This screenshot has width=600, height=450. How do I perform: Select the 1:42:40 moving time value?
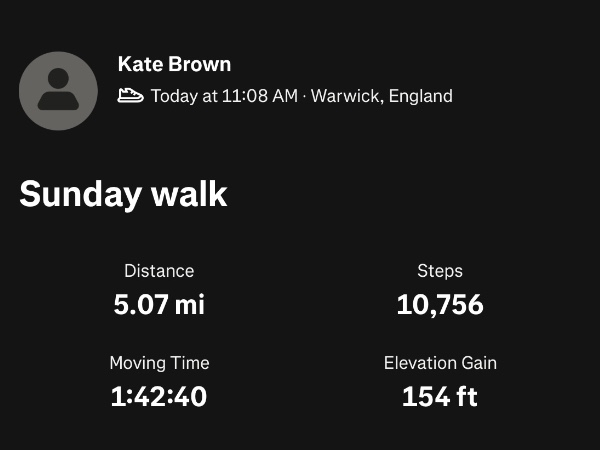159,396
